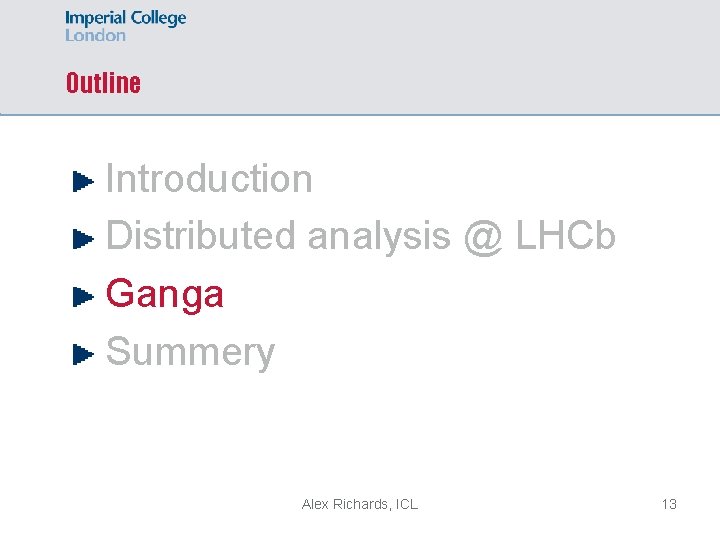
Task: Click the arrow bullet beside Summery
Action: (83, 354)
